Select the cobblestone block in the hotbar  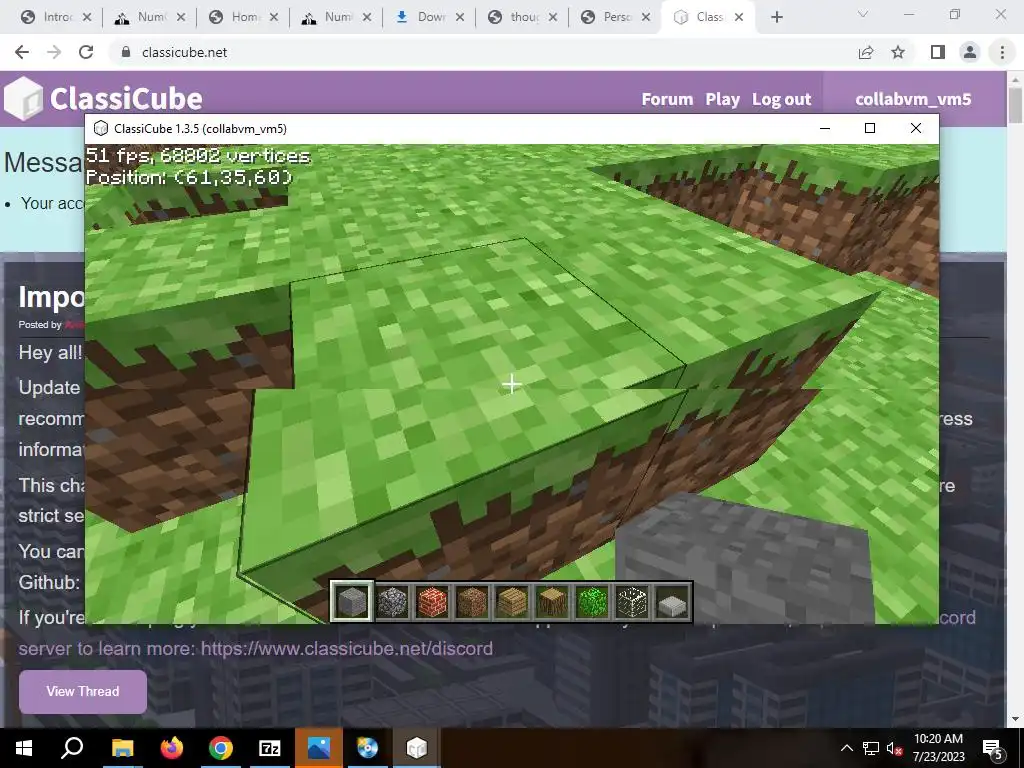click(392, 601)
